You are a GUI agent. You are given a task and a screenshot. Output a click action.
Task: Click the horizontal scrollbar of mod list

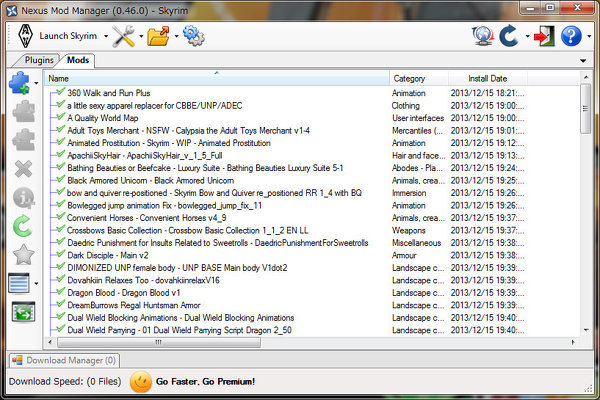[x=250, y=342]
